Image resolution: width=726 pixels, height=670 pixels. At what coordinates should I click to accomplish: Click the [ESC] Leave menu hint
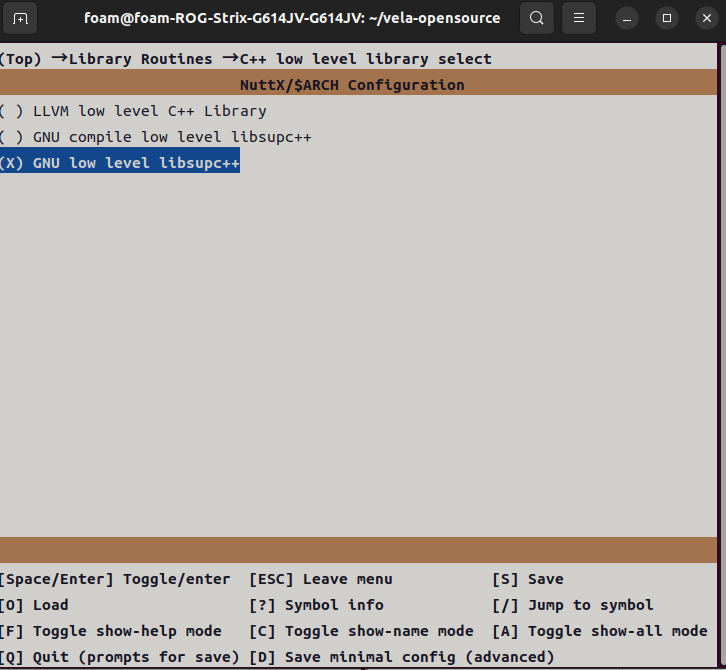[321, 579]
